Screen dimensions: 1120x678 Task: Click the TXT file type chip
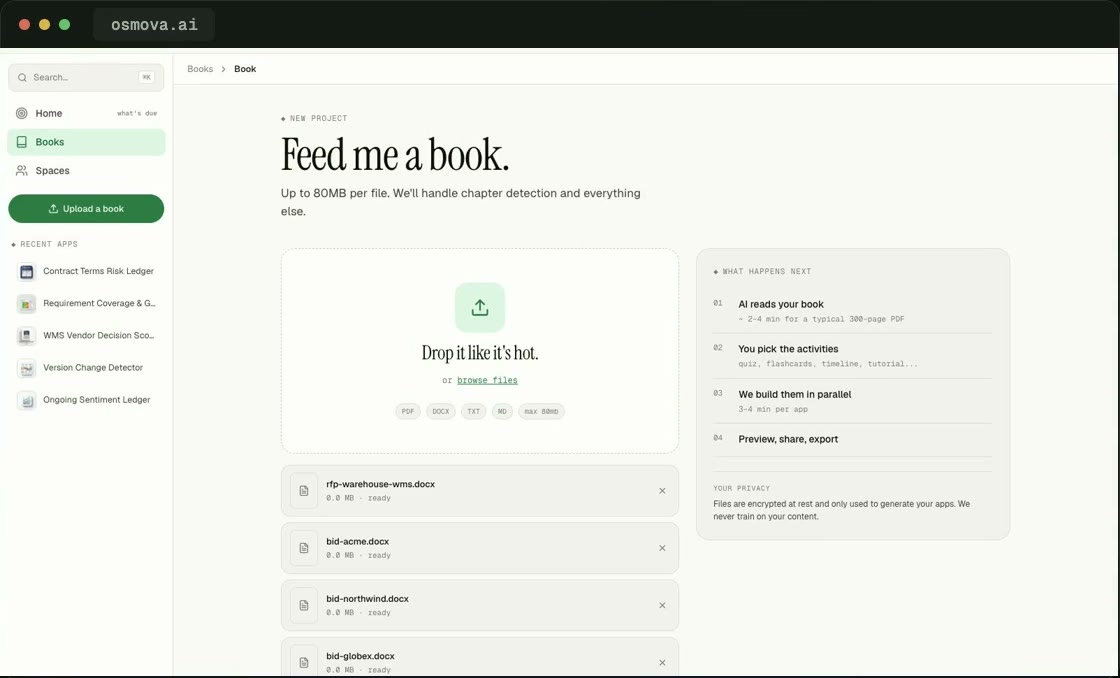(474, 412)
